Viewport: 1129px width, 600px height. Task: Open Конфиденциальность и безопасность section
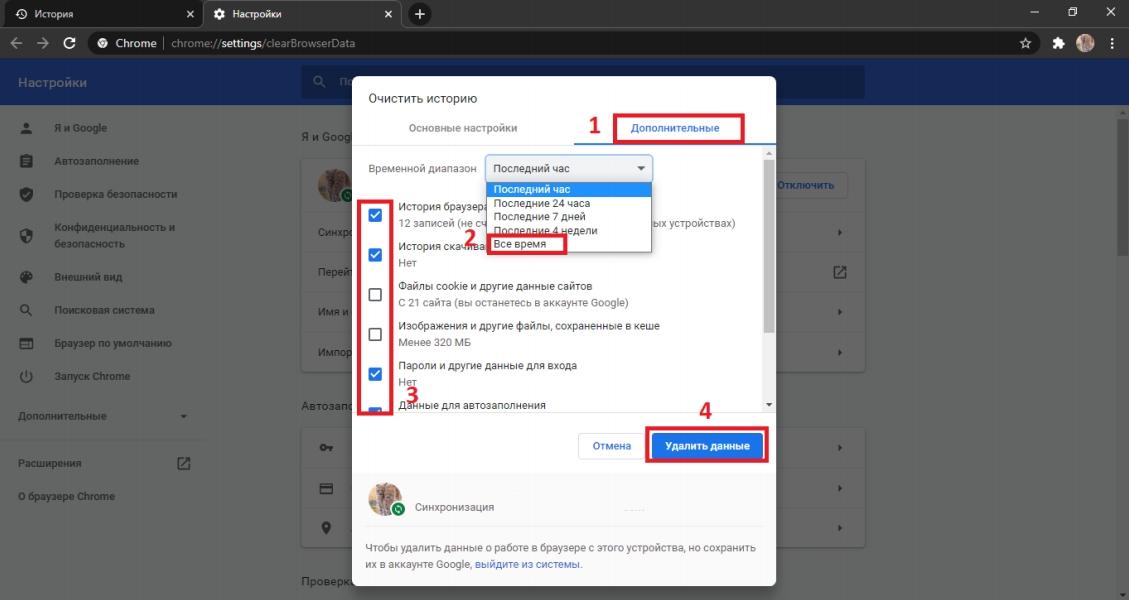point(114,236)
